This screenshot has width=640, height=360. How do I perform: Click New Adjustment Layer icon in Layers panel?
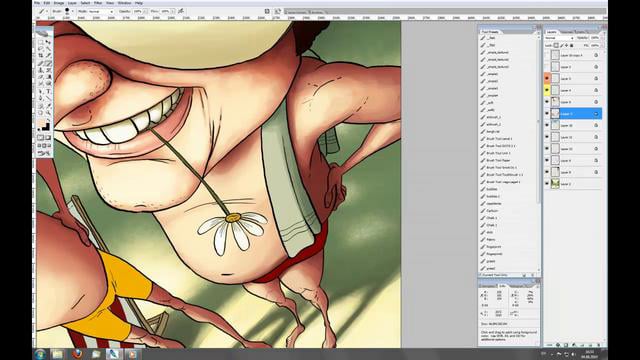pyautogui.click(x=573, y=345)
